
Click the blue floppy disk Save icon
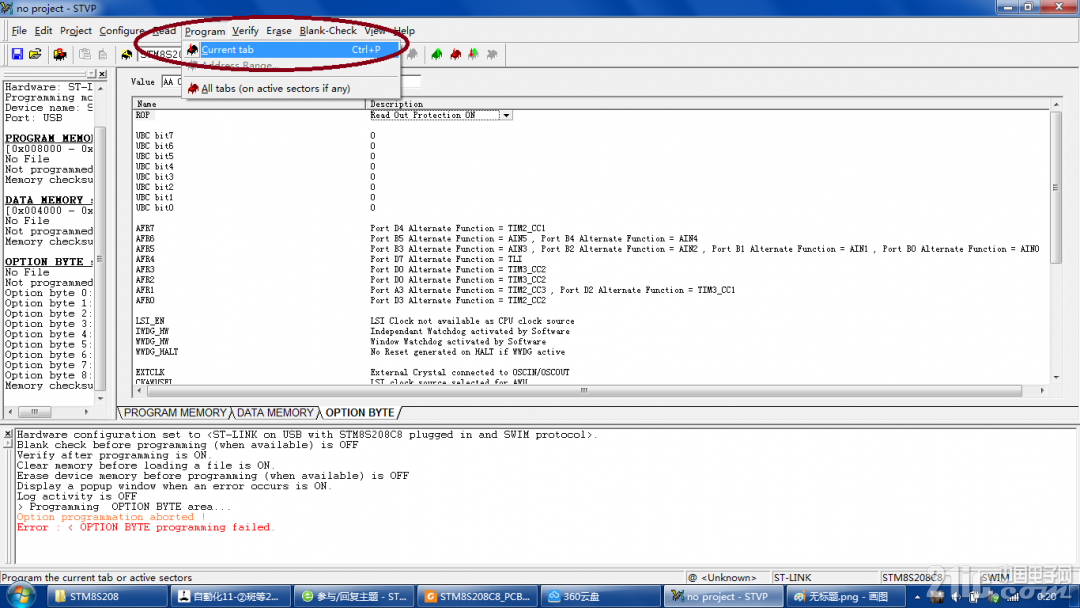17,54
